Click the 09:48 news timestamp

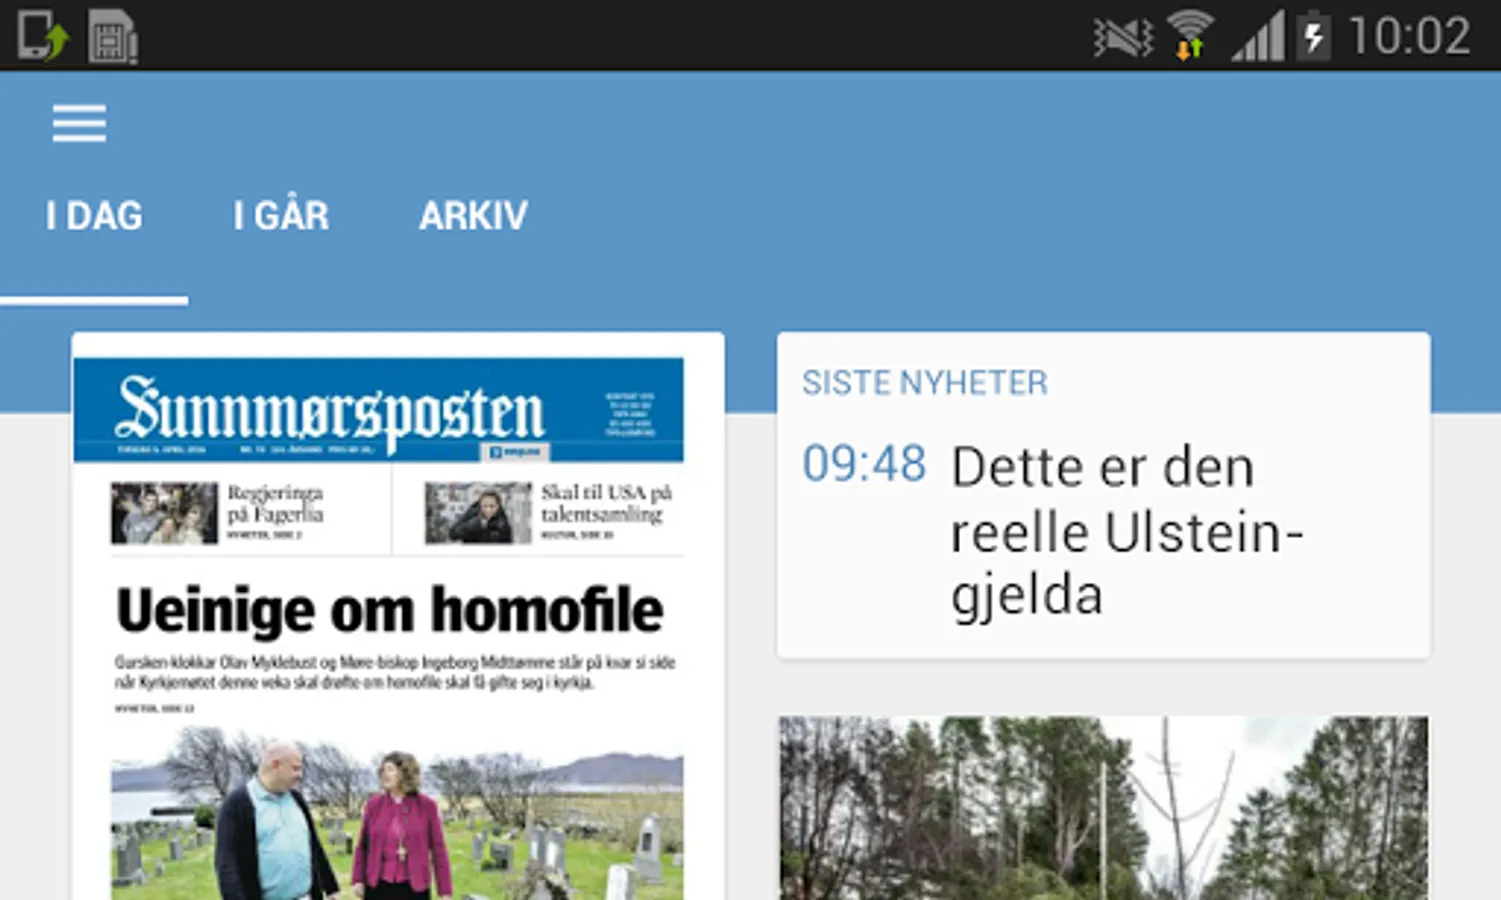coord(864,464)
